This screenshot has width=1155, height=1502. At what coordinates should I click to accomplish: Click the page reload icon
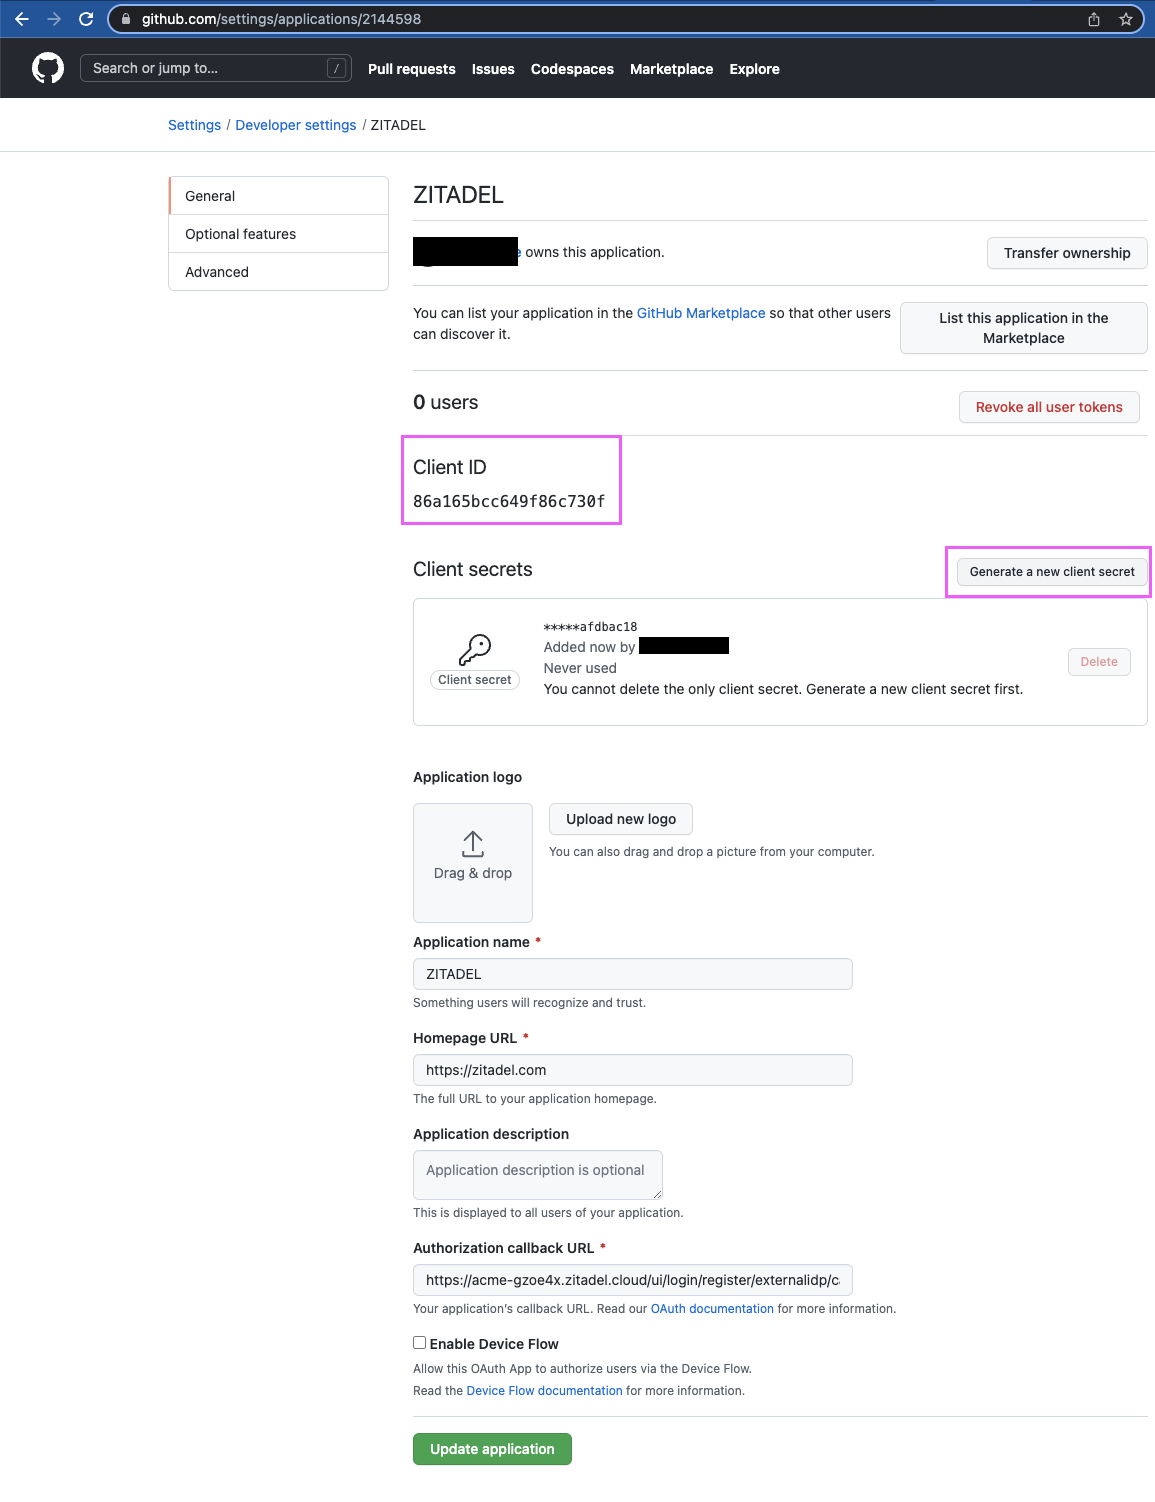pyautogui.click(x=88, y=18)
